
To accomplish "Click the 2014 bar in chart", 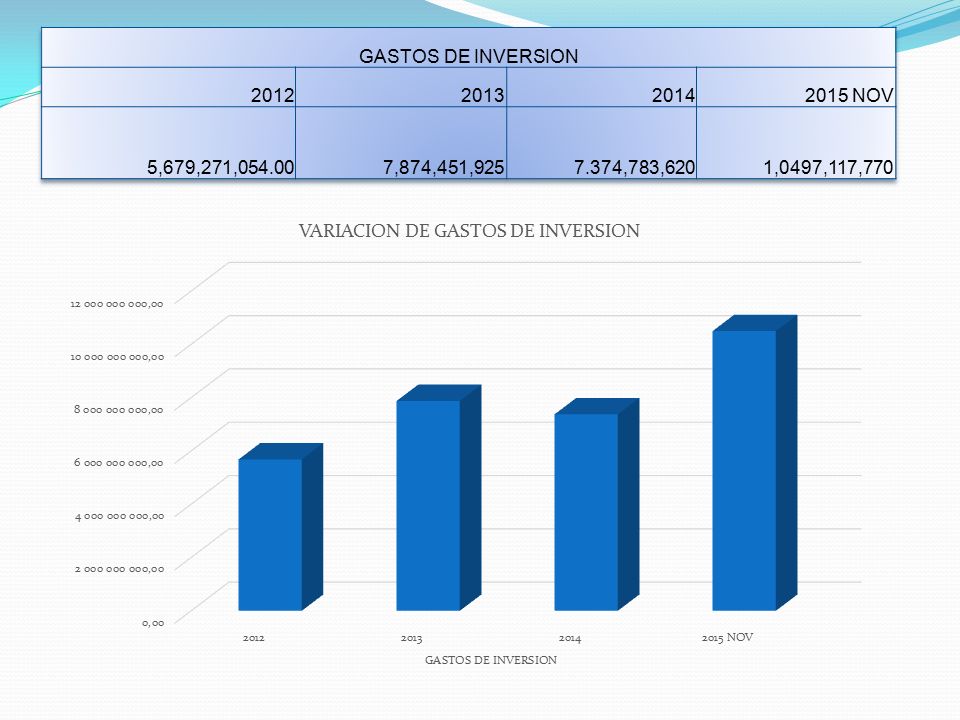I will pos(596,504).
